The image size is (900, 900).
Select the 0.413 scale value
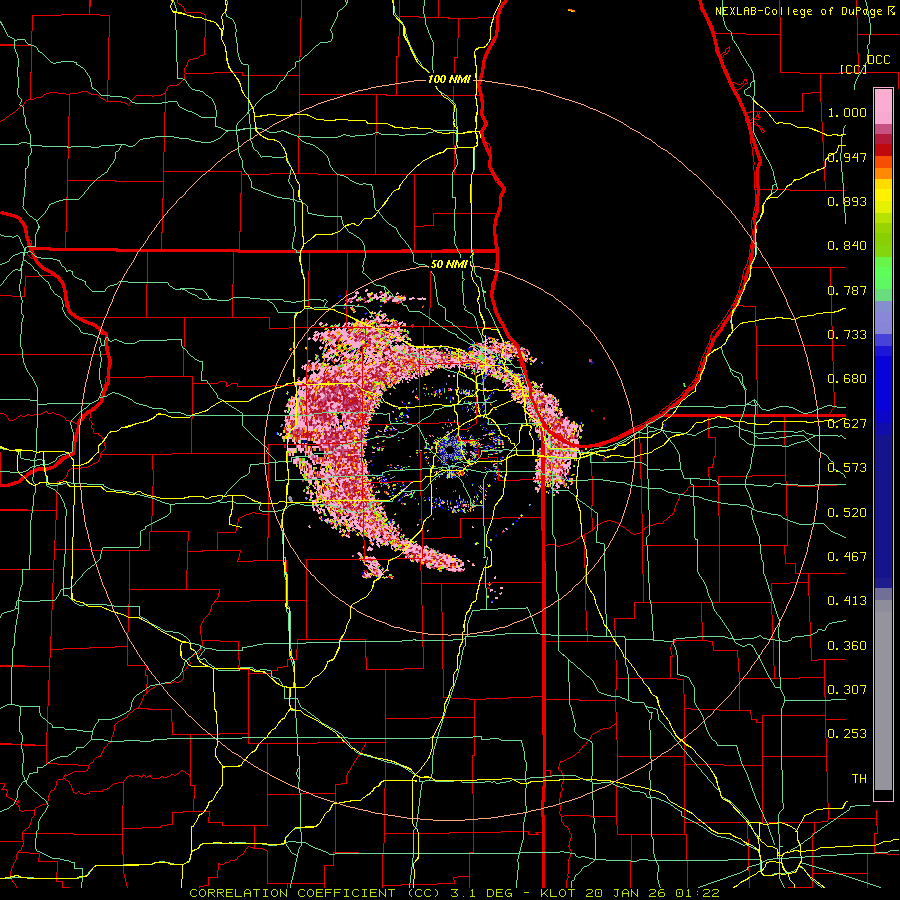(x=847, y=601)
